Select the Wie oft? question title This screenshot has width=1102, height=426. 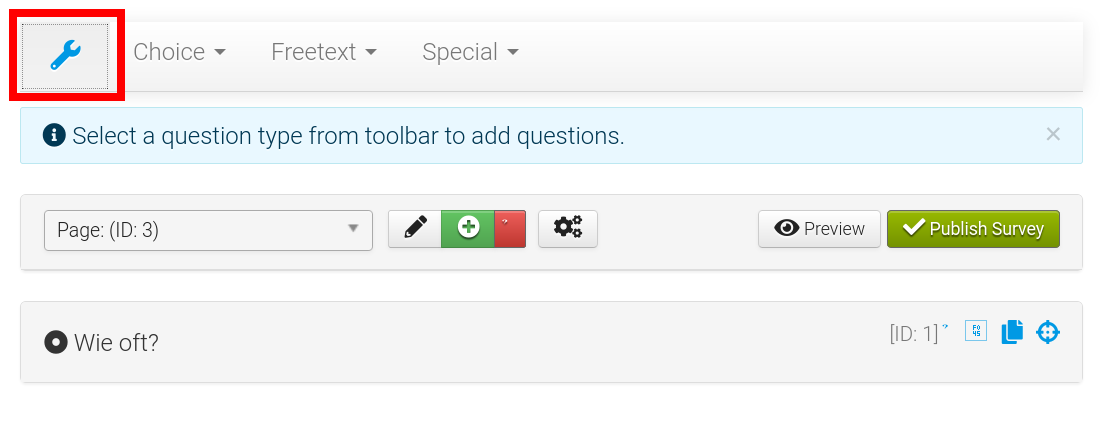116,343
